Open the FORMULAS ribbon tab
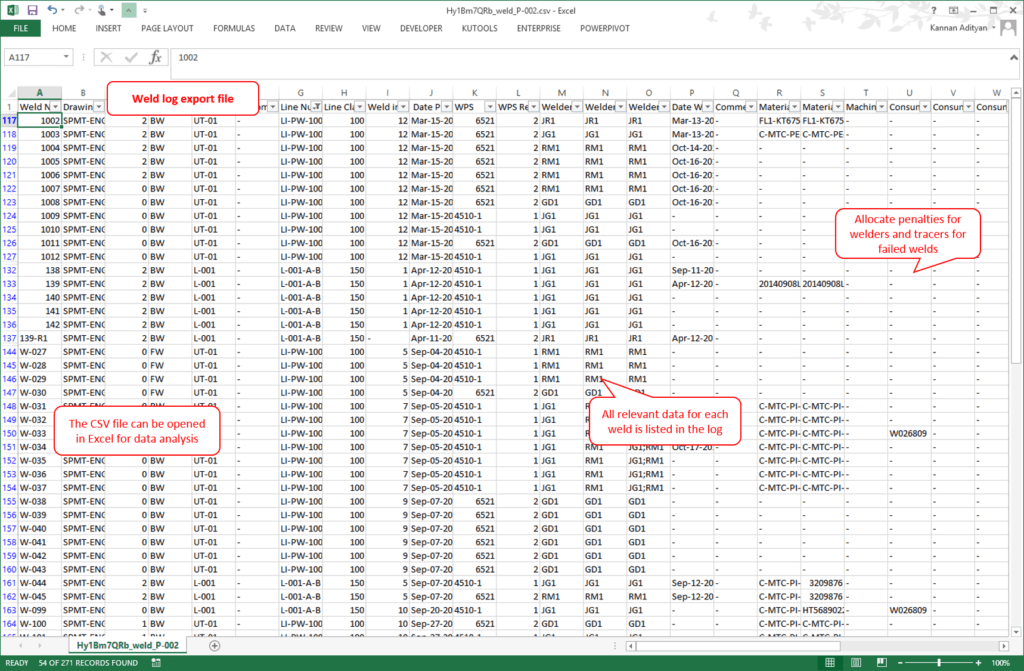1024x671 pixels. [234, 28]
